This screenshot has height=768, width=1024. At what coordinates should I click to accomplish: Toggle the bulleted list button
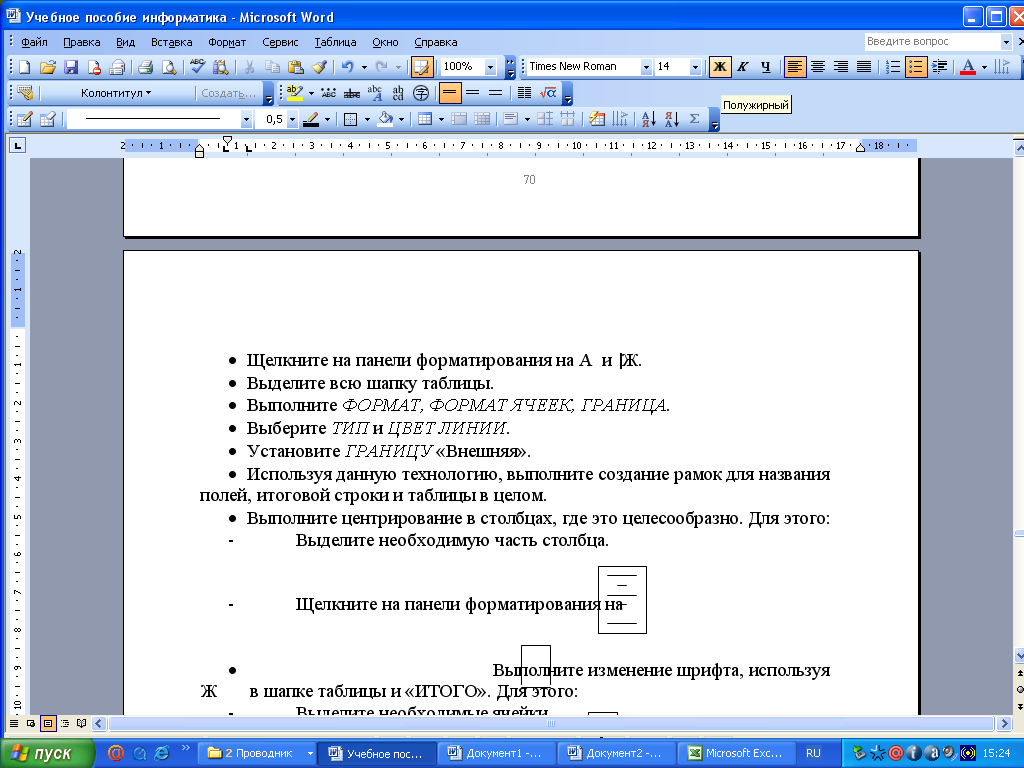pyautogui.click(x=916, y=67)
